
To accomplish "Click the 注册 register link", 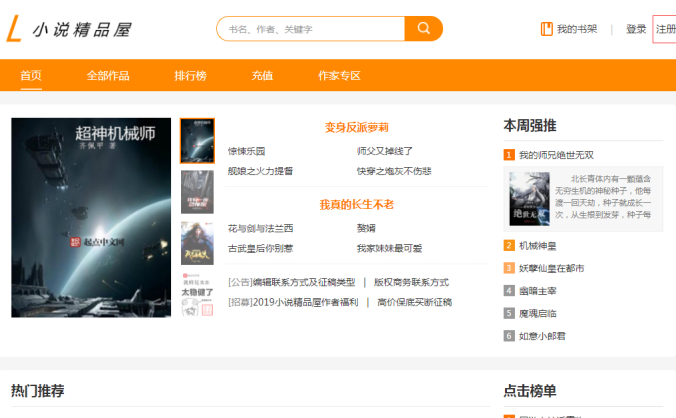I will click(x=666, y=29).
